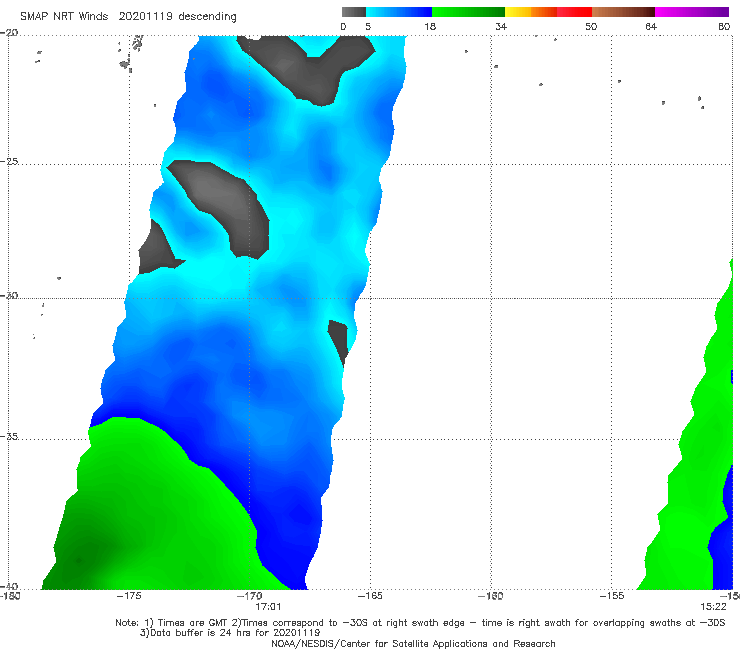Click the longitude axis label '-175'

[129, 596]
